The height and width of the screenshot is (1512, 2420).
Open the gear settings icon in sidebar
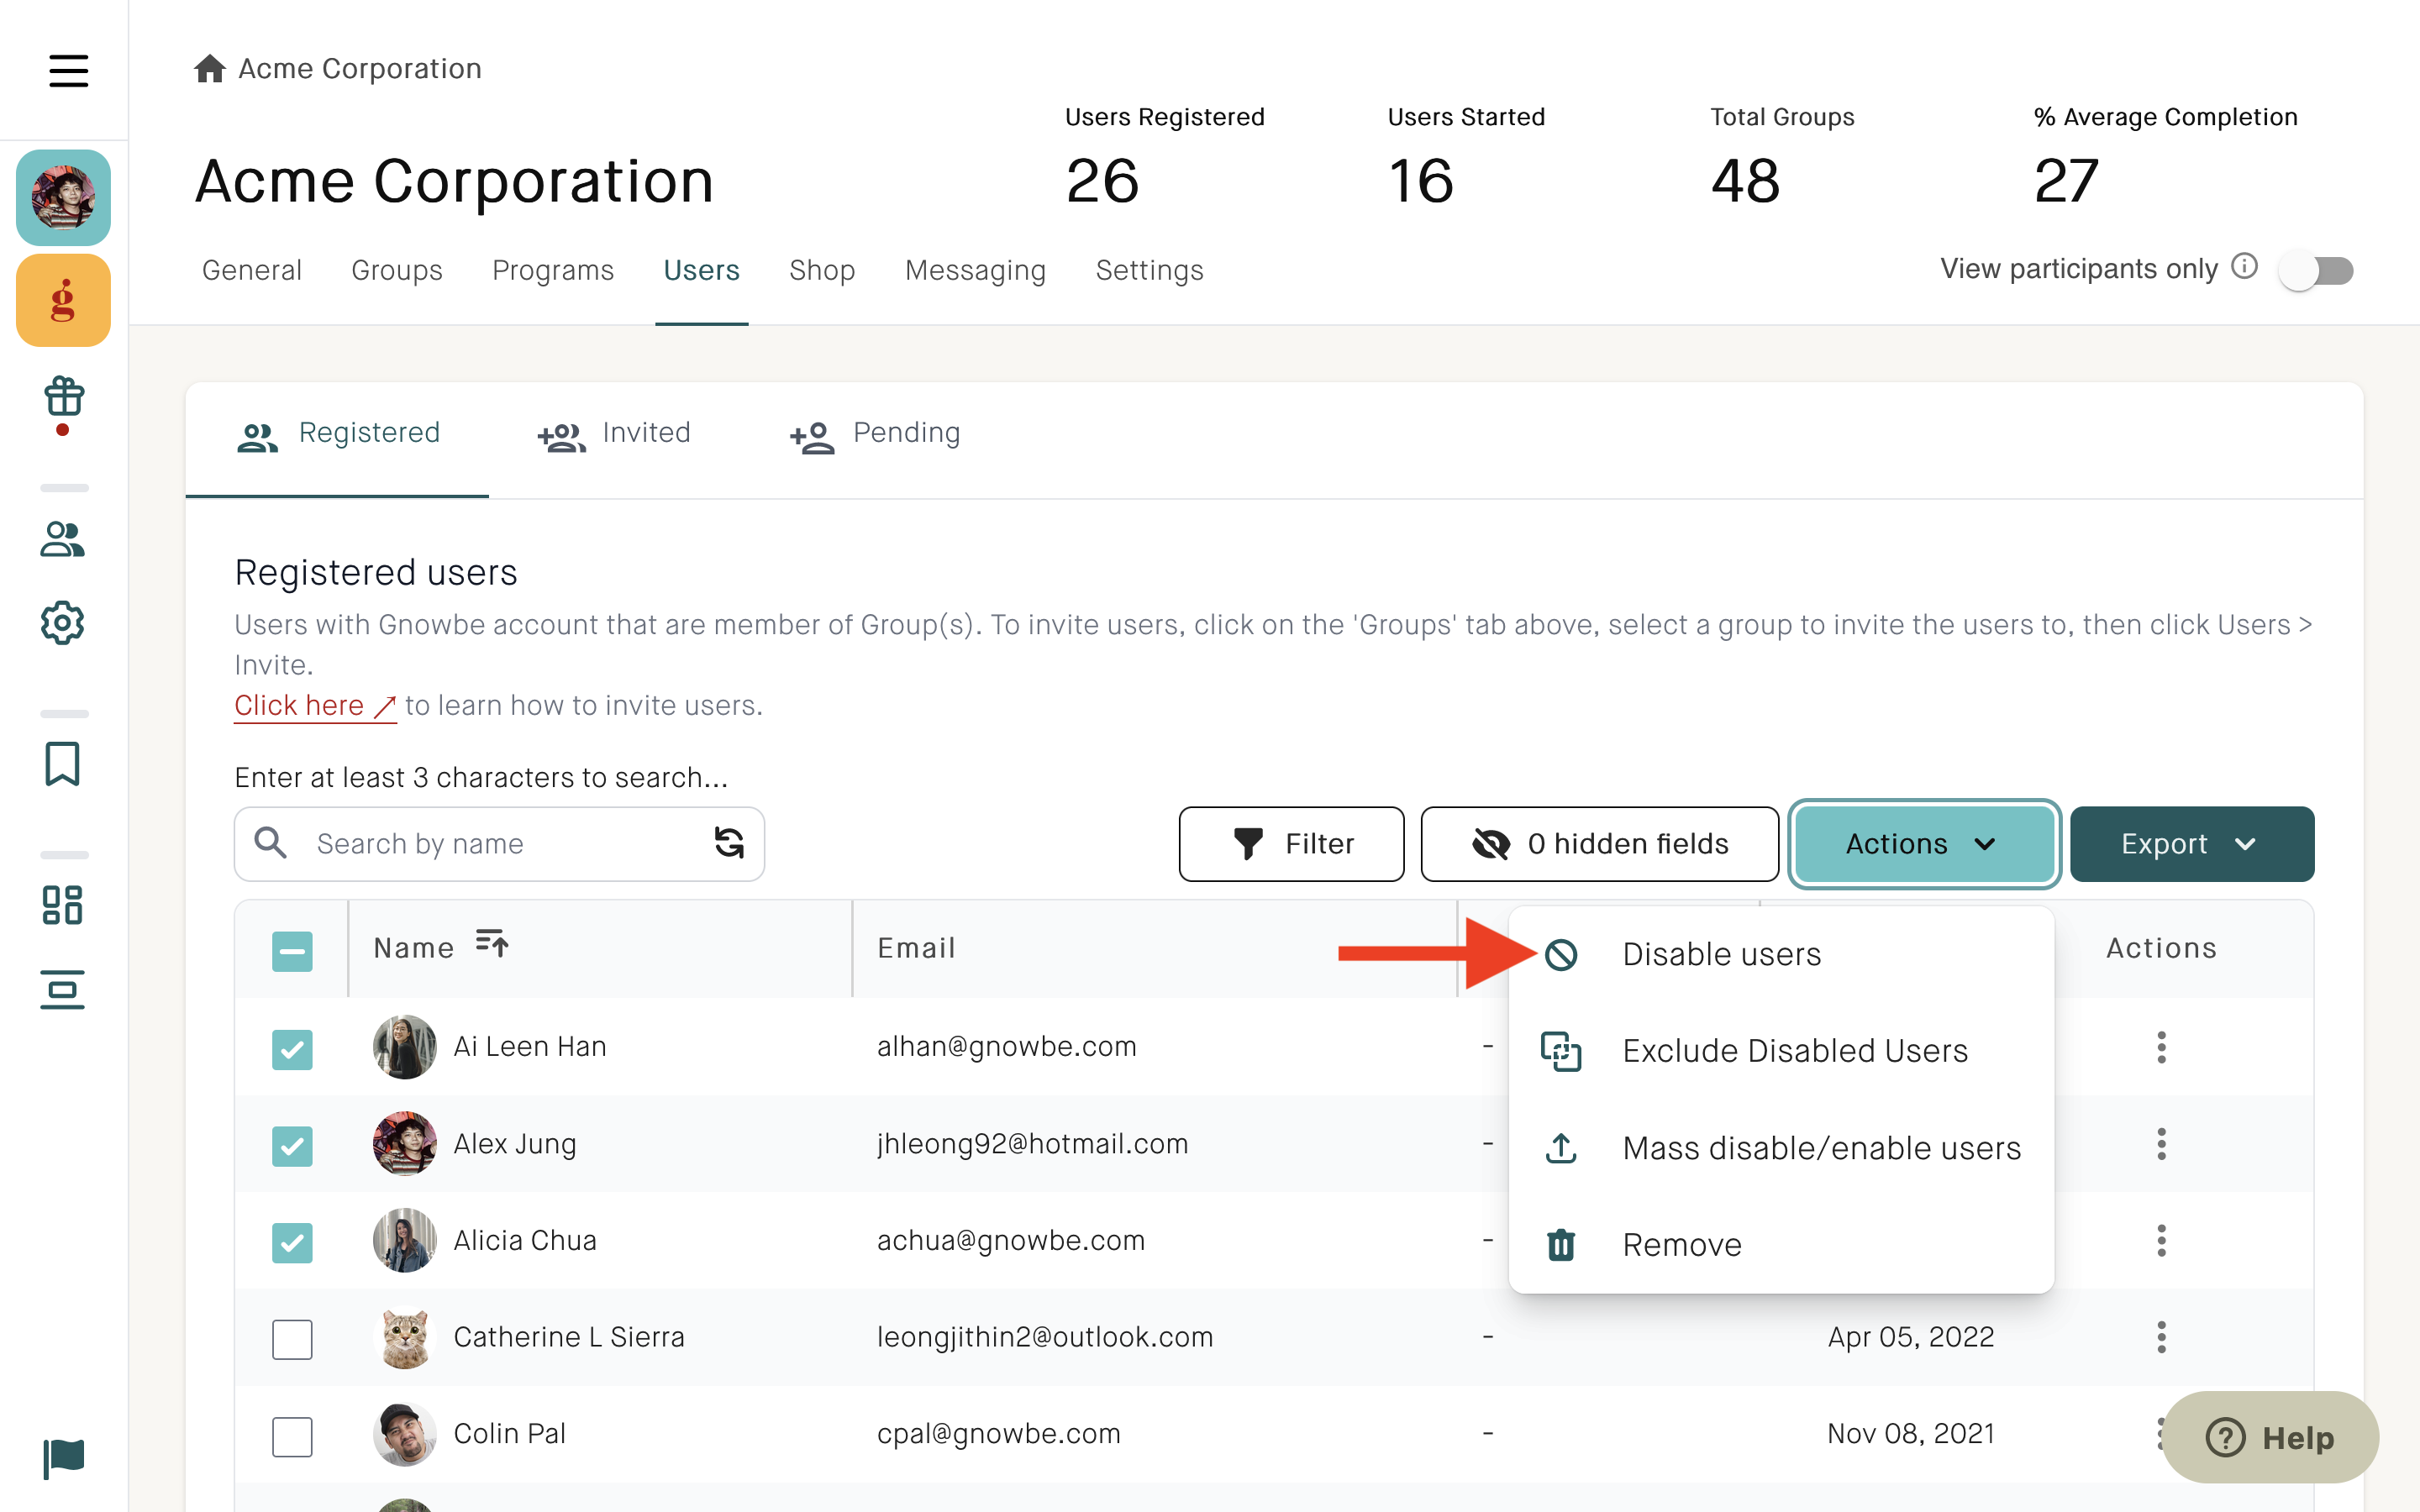pos(63,622)
